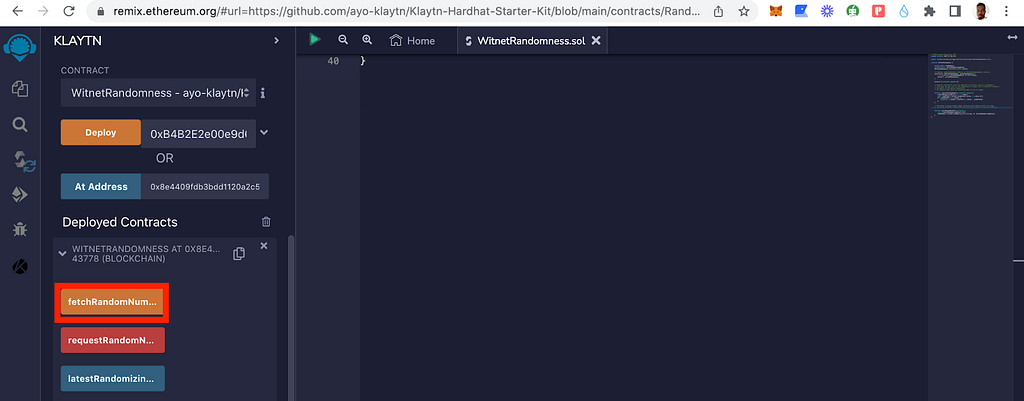This screenshot has width=1024, height=401.
Task: Expand the Deploy parameters chevron
Action: [264, 133]
